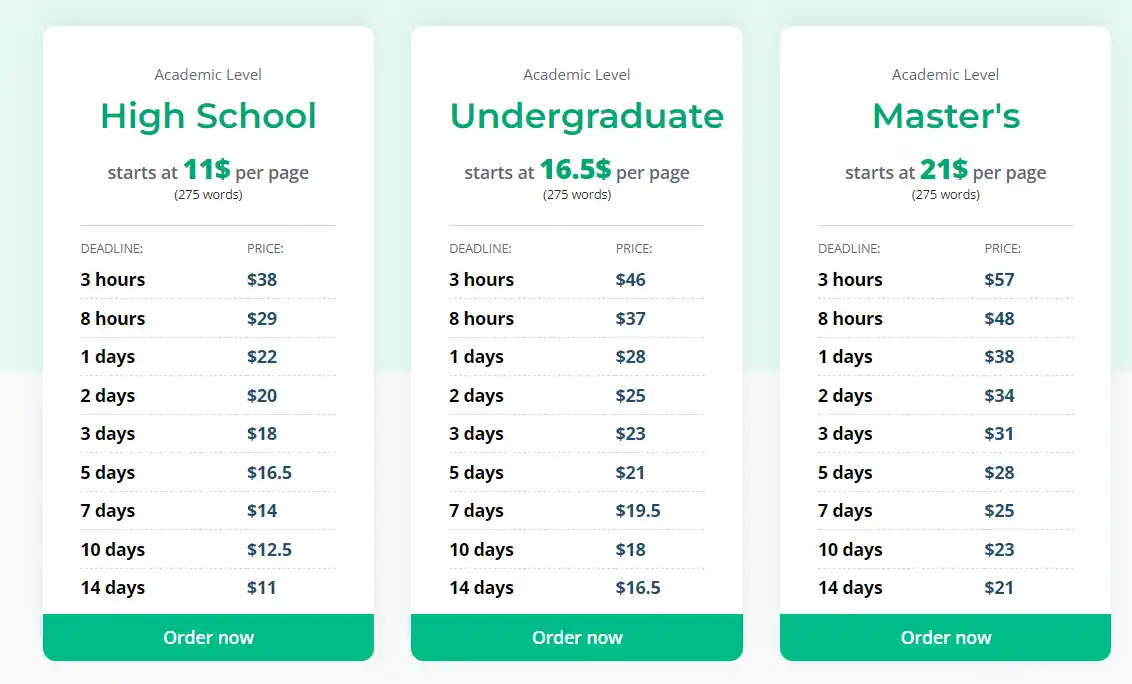Viewport: 1132px width, 684px height.
Task: Click the $16.5 price for Undergraduate 14 days
Action: pos(638,587)
